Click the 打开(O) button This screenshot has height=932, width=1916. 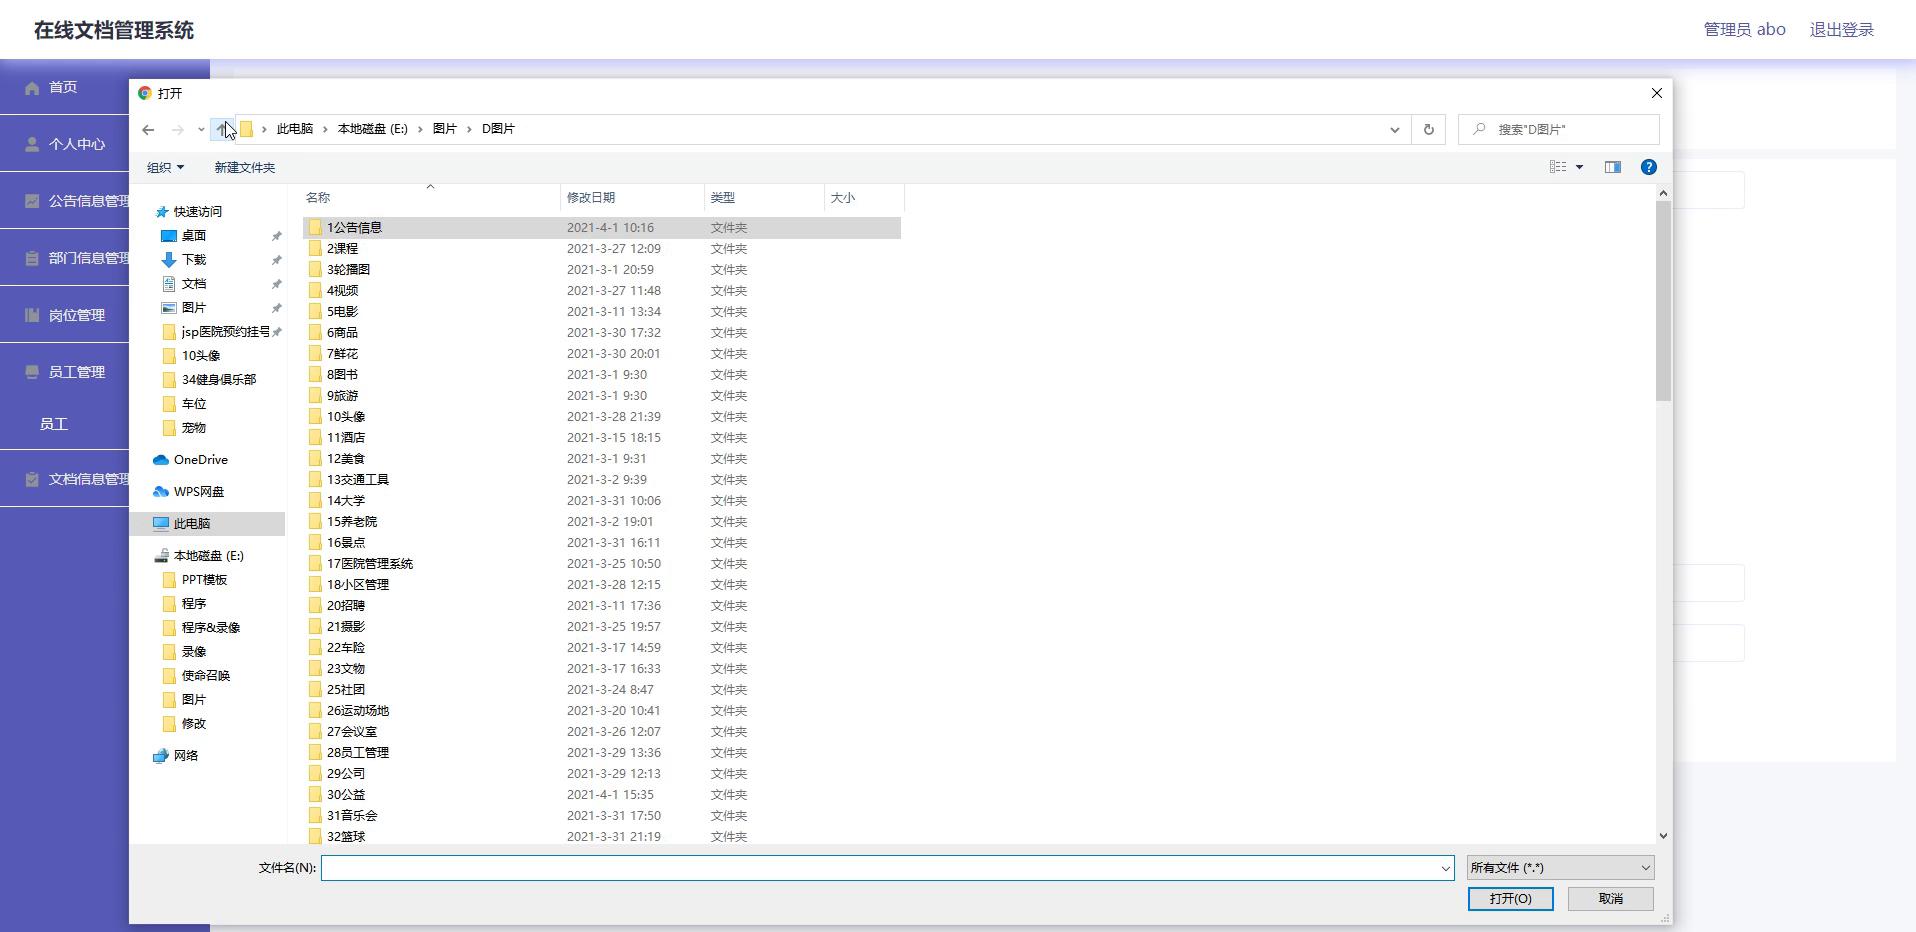click(x=1510, y=899)
